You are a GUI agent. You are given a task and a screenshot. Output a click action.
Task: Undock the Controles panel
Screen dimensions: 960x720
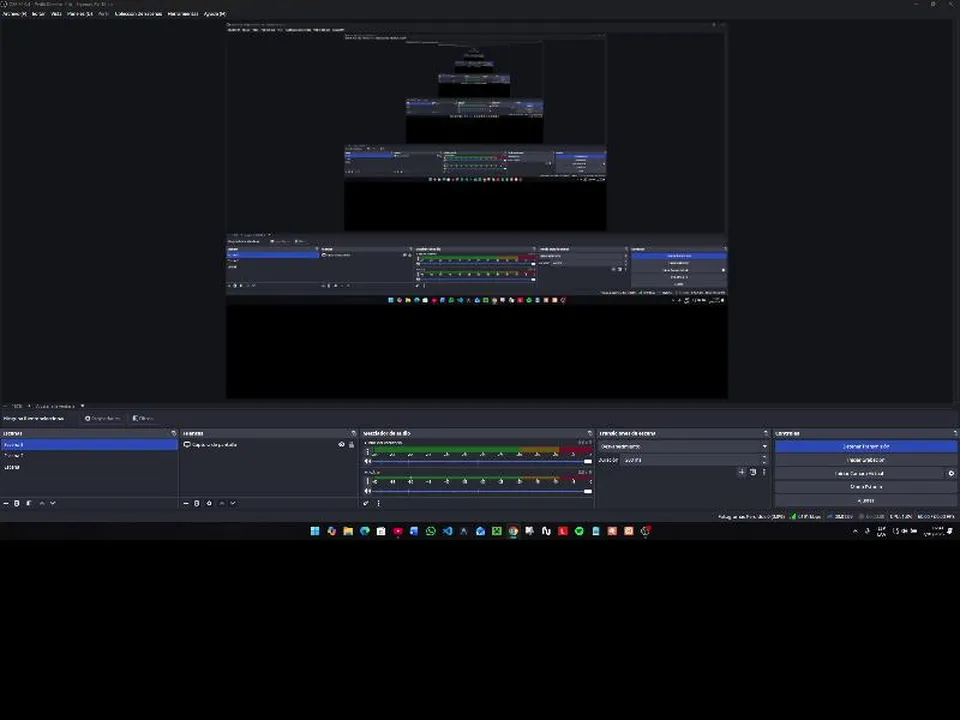click(x=955, y=433)
